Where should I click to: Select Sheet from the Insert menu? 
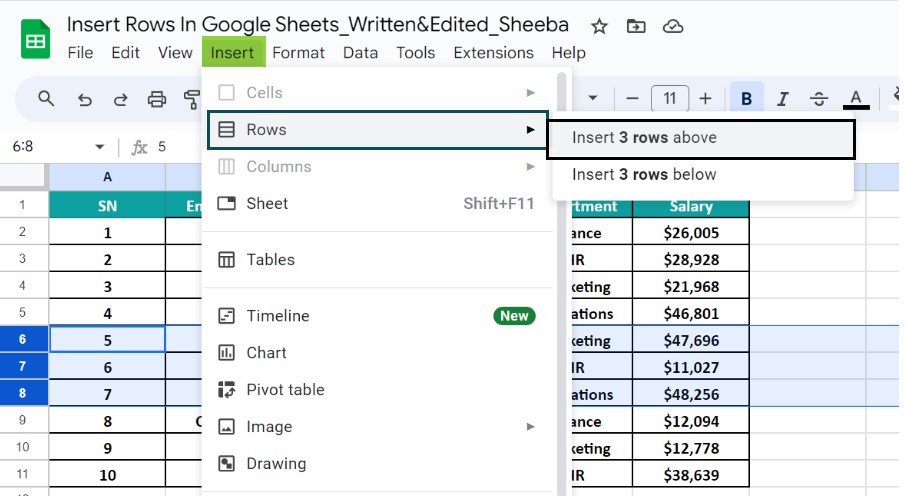[377, 203]
